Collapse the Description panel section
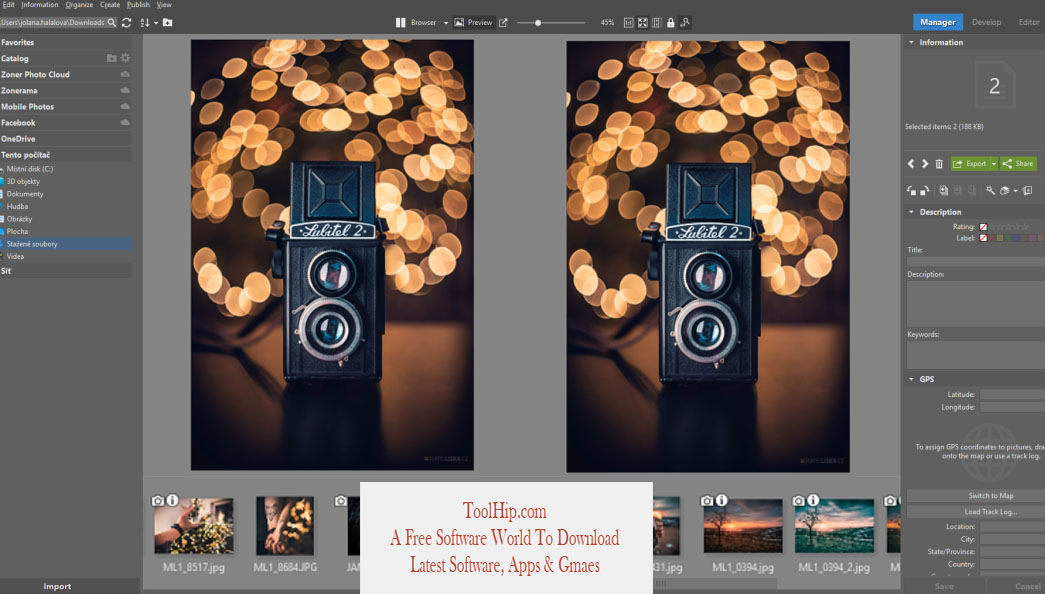 pyautogui.click(x=911, y=212)
